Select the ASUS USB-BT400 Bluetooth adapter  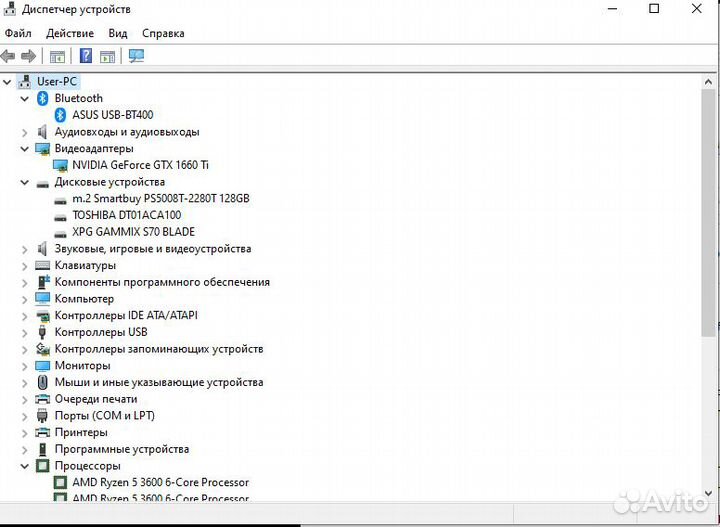(112, 115)
